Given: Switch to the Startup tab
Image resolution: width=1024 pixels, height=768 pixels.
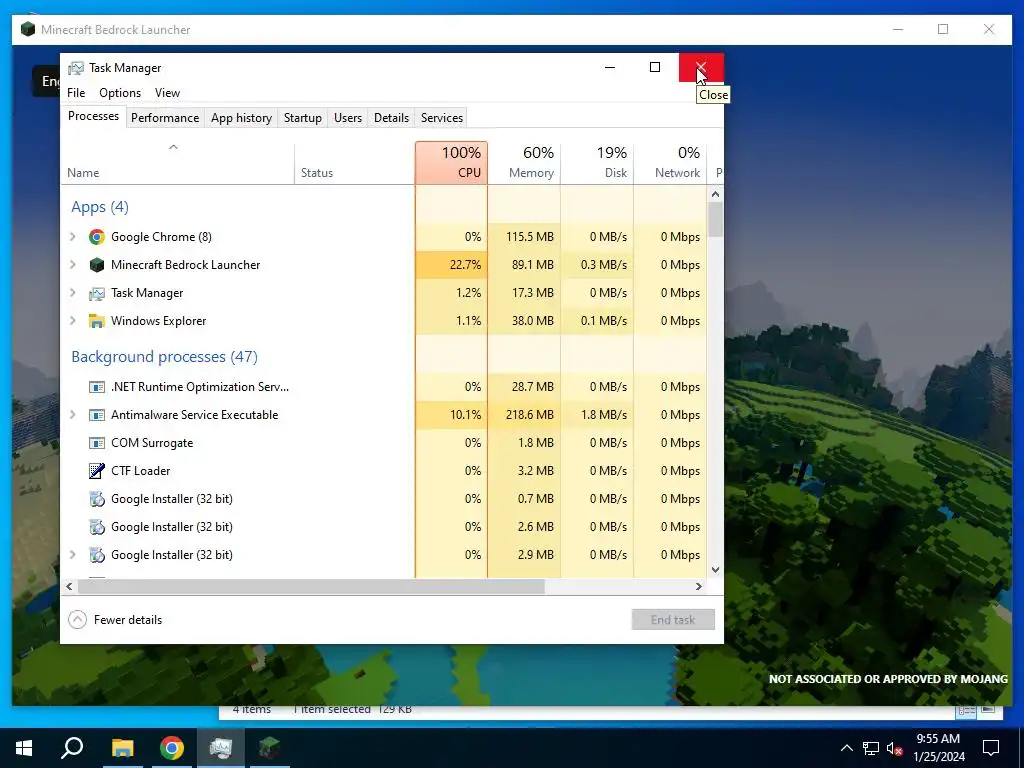Looking at the screenshot, I should [x=302, y=118].
